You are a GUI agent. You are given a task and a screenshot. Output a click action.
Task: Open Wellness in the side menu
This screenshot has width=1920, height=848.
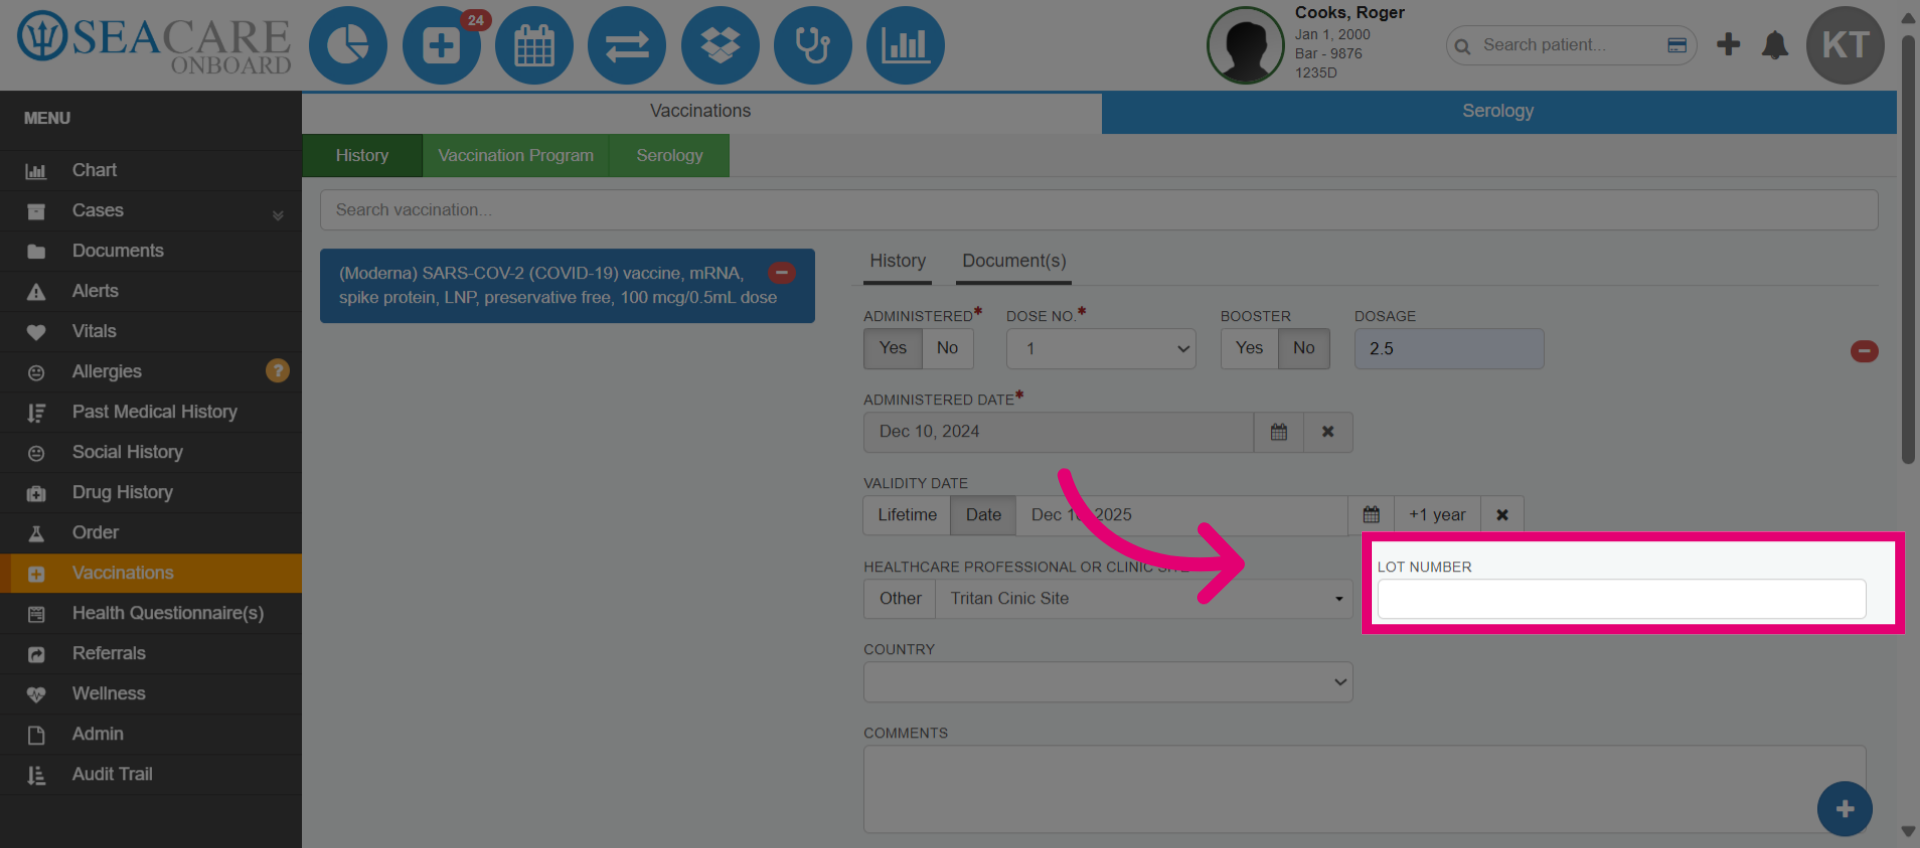click(x=151, y=694)
